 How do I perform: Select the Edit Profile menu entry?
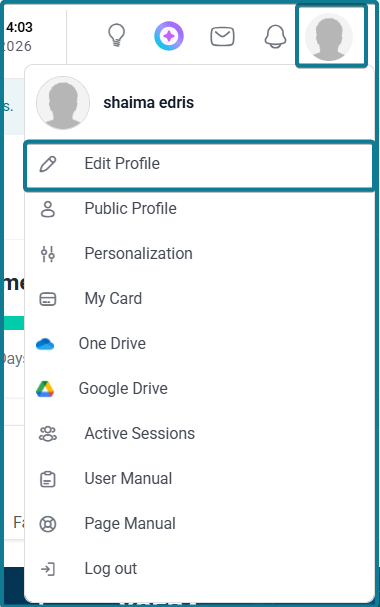click(199, 166)
